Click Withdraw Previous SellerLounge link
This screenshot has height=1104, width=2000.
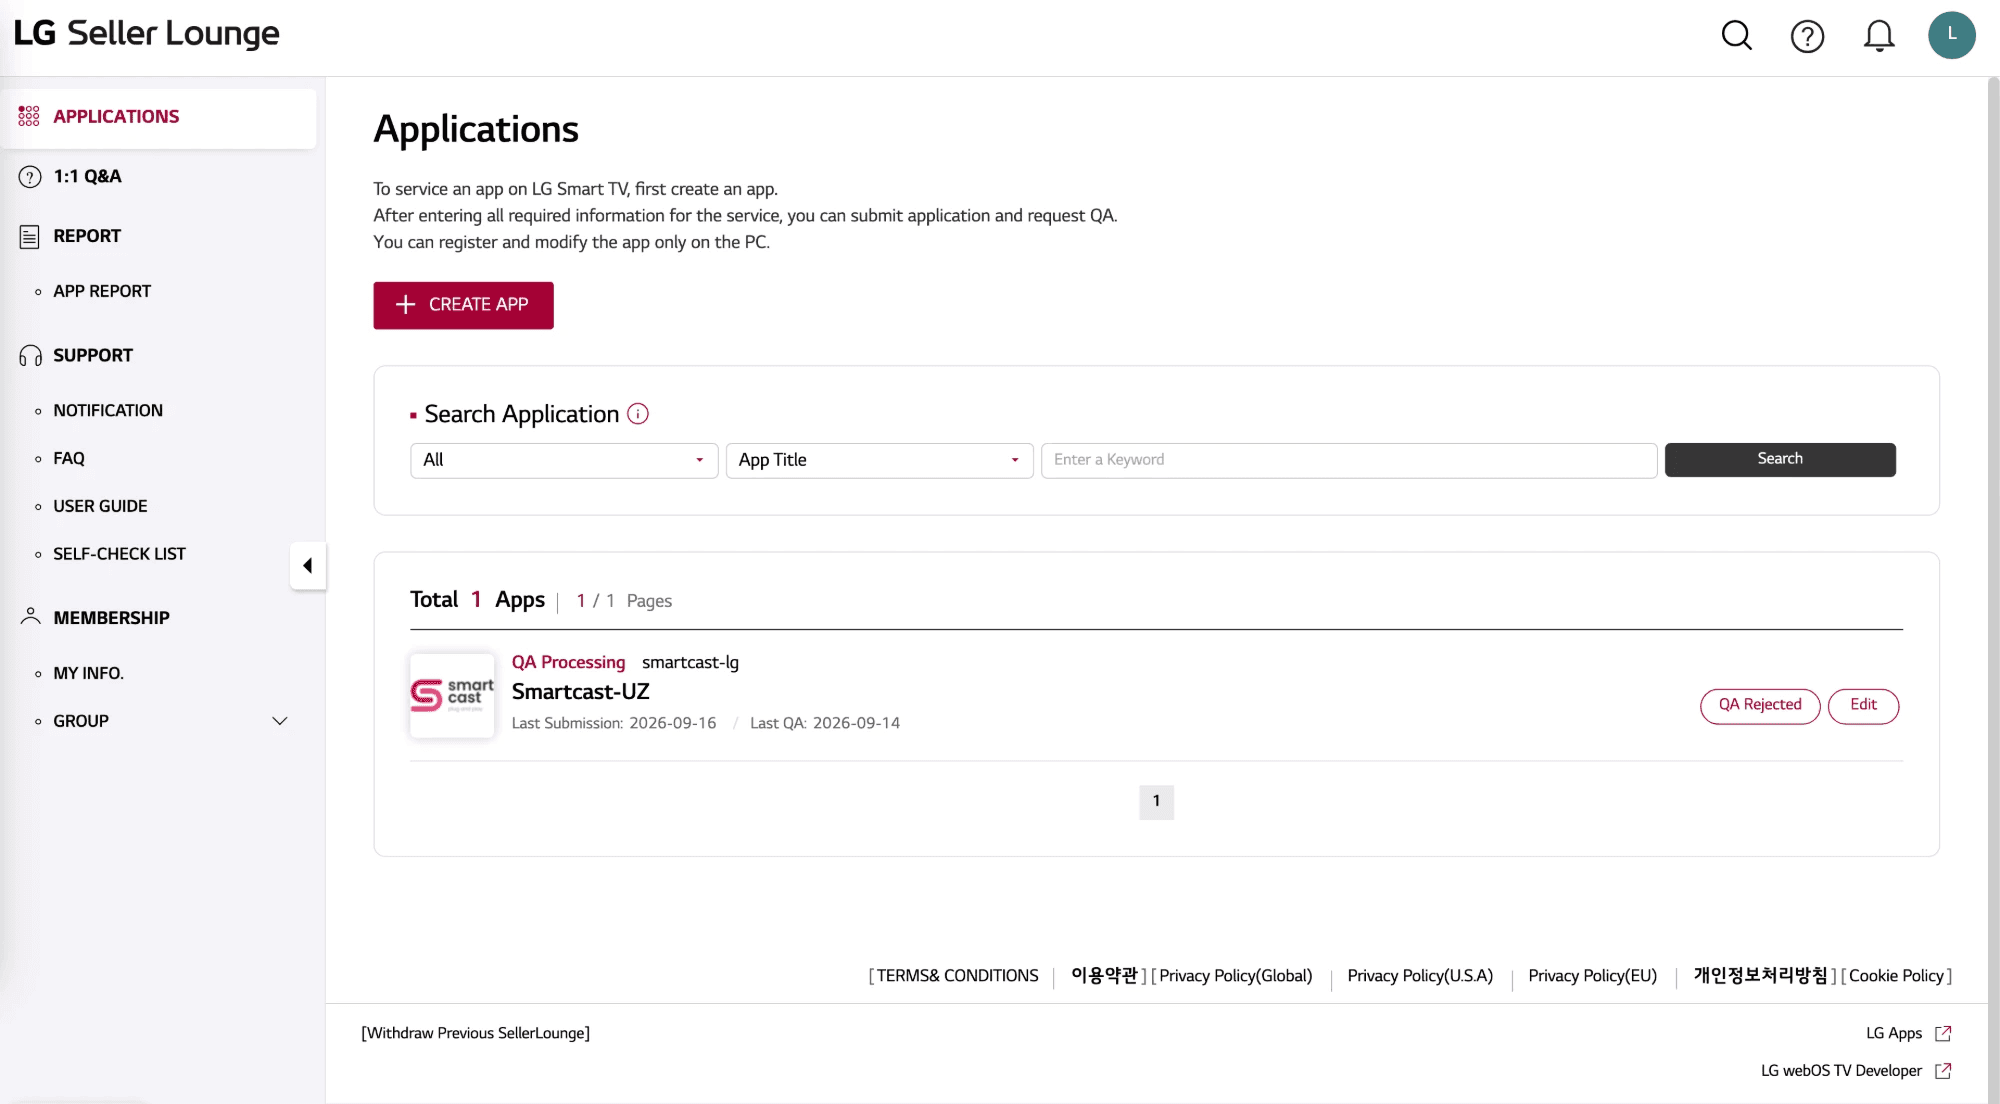476,1033
